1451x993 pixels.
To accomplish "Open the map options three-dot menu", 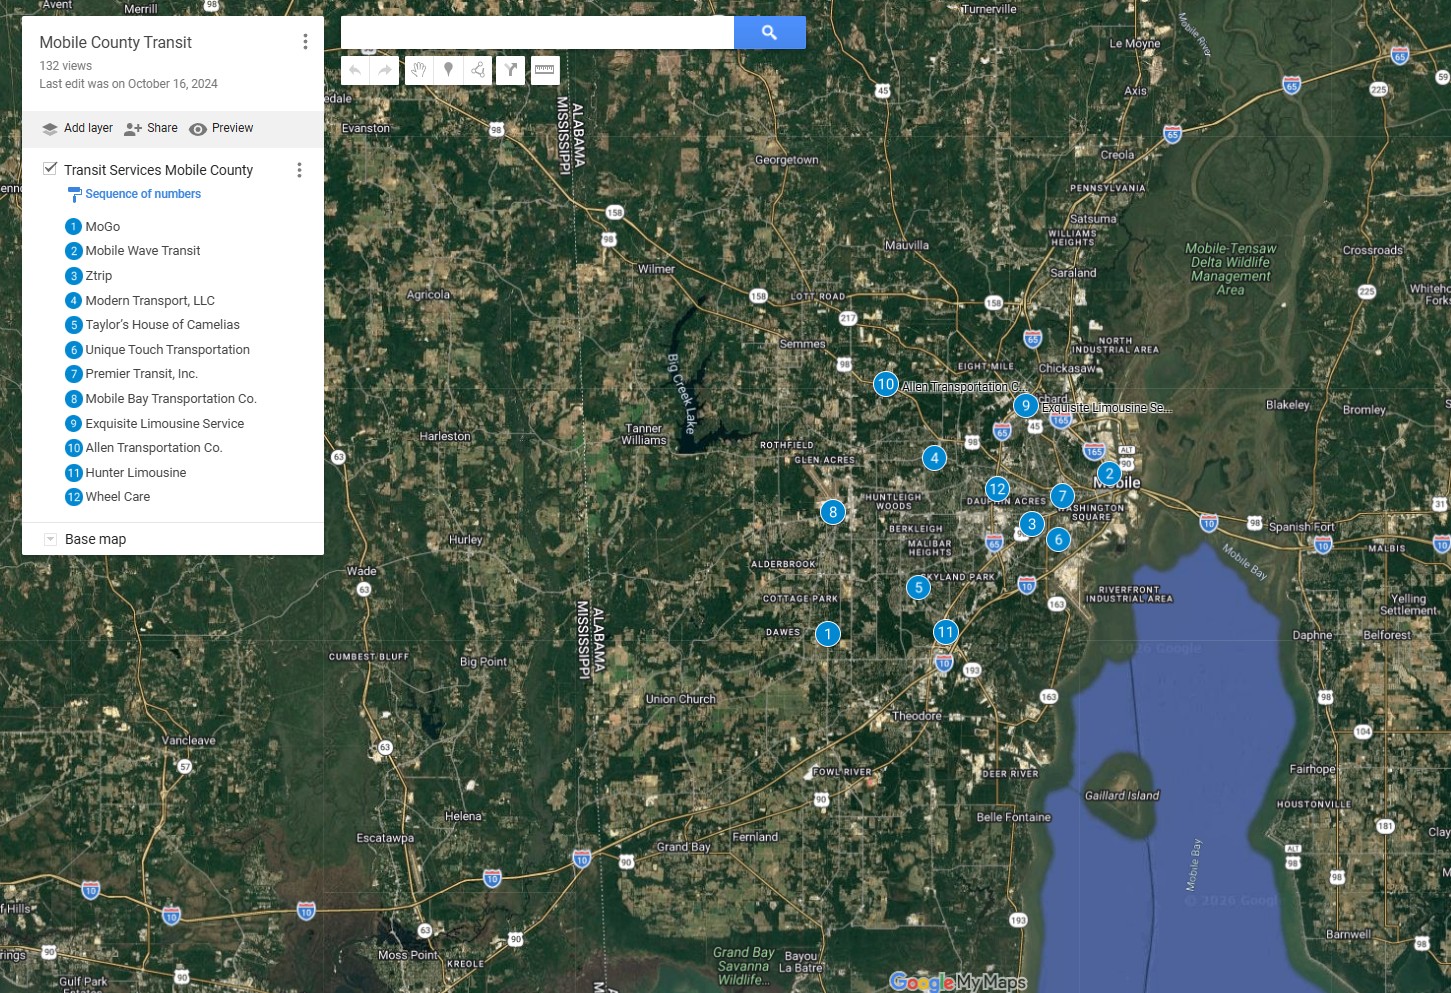I will click(305, 42).
